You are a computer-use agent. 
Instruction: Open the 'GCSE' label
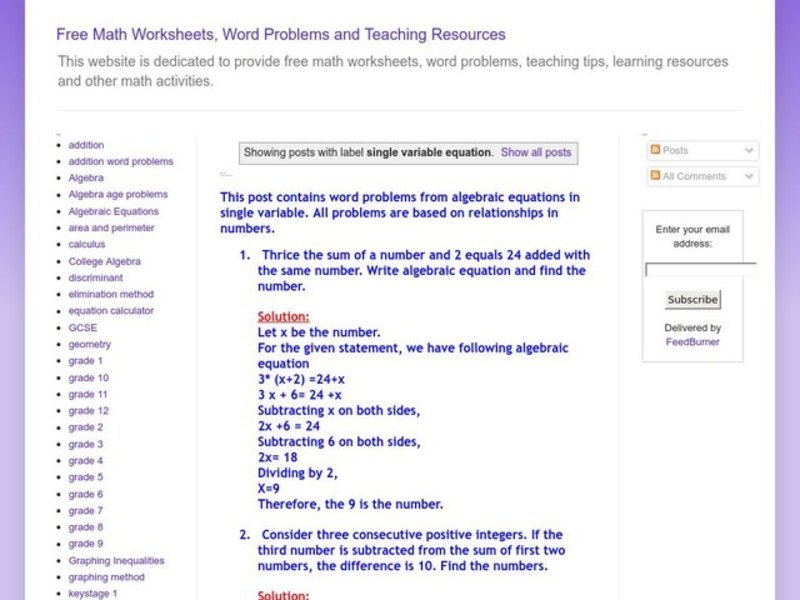[80, 327]
